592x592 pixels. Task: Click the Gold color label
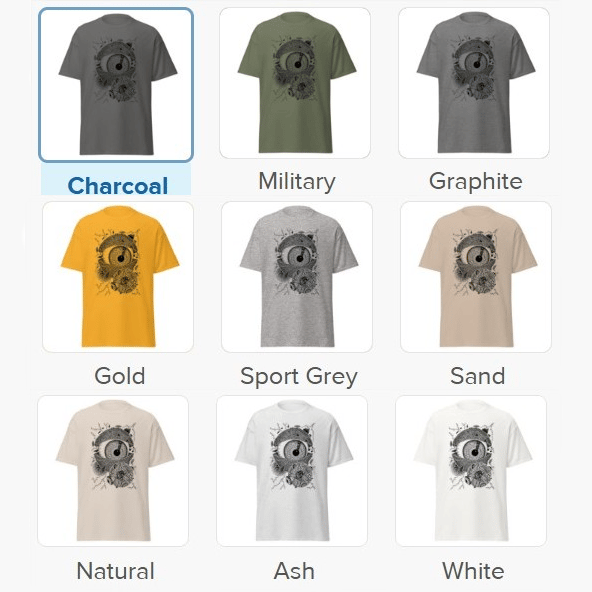pyautogui.click(x=120, y=376)
